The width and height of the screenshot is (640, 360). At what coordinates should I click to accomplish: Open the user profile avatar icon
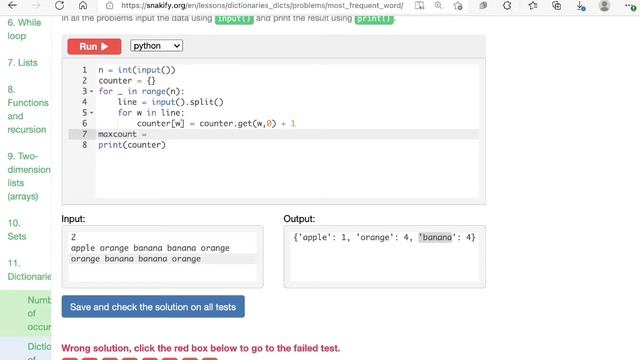click(604, 6)
